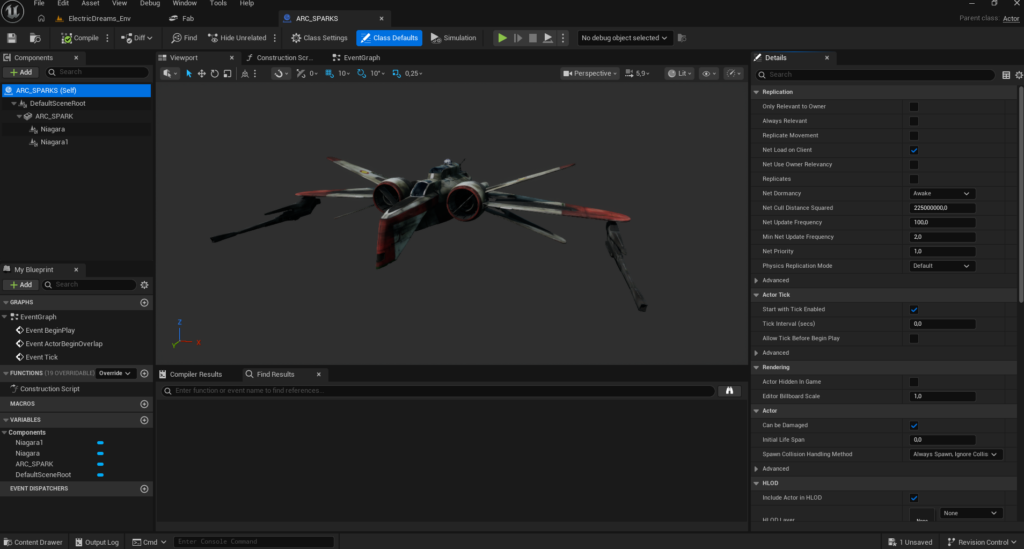Toggle Hide Unrelated nodes
The width and height of the screenshot is (1024, 549).
click(237, 38)
